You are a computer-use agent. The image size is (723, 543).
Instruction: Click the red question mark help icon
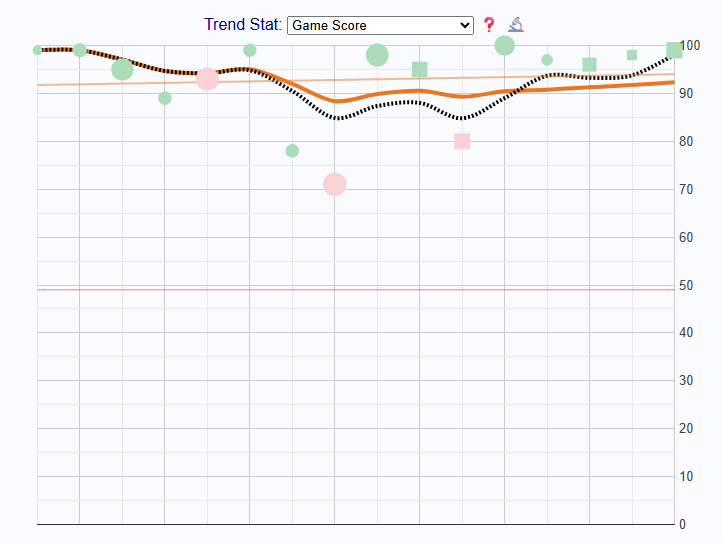pos(489,25)
